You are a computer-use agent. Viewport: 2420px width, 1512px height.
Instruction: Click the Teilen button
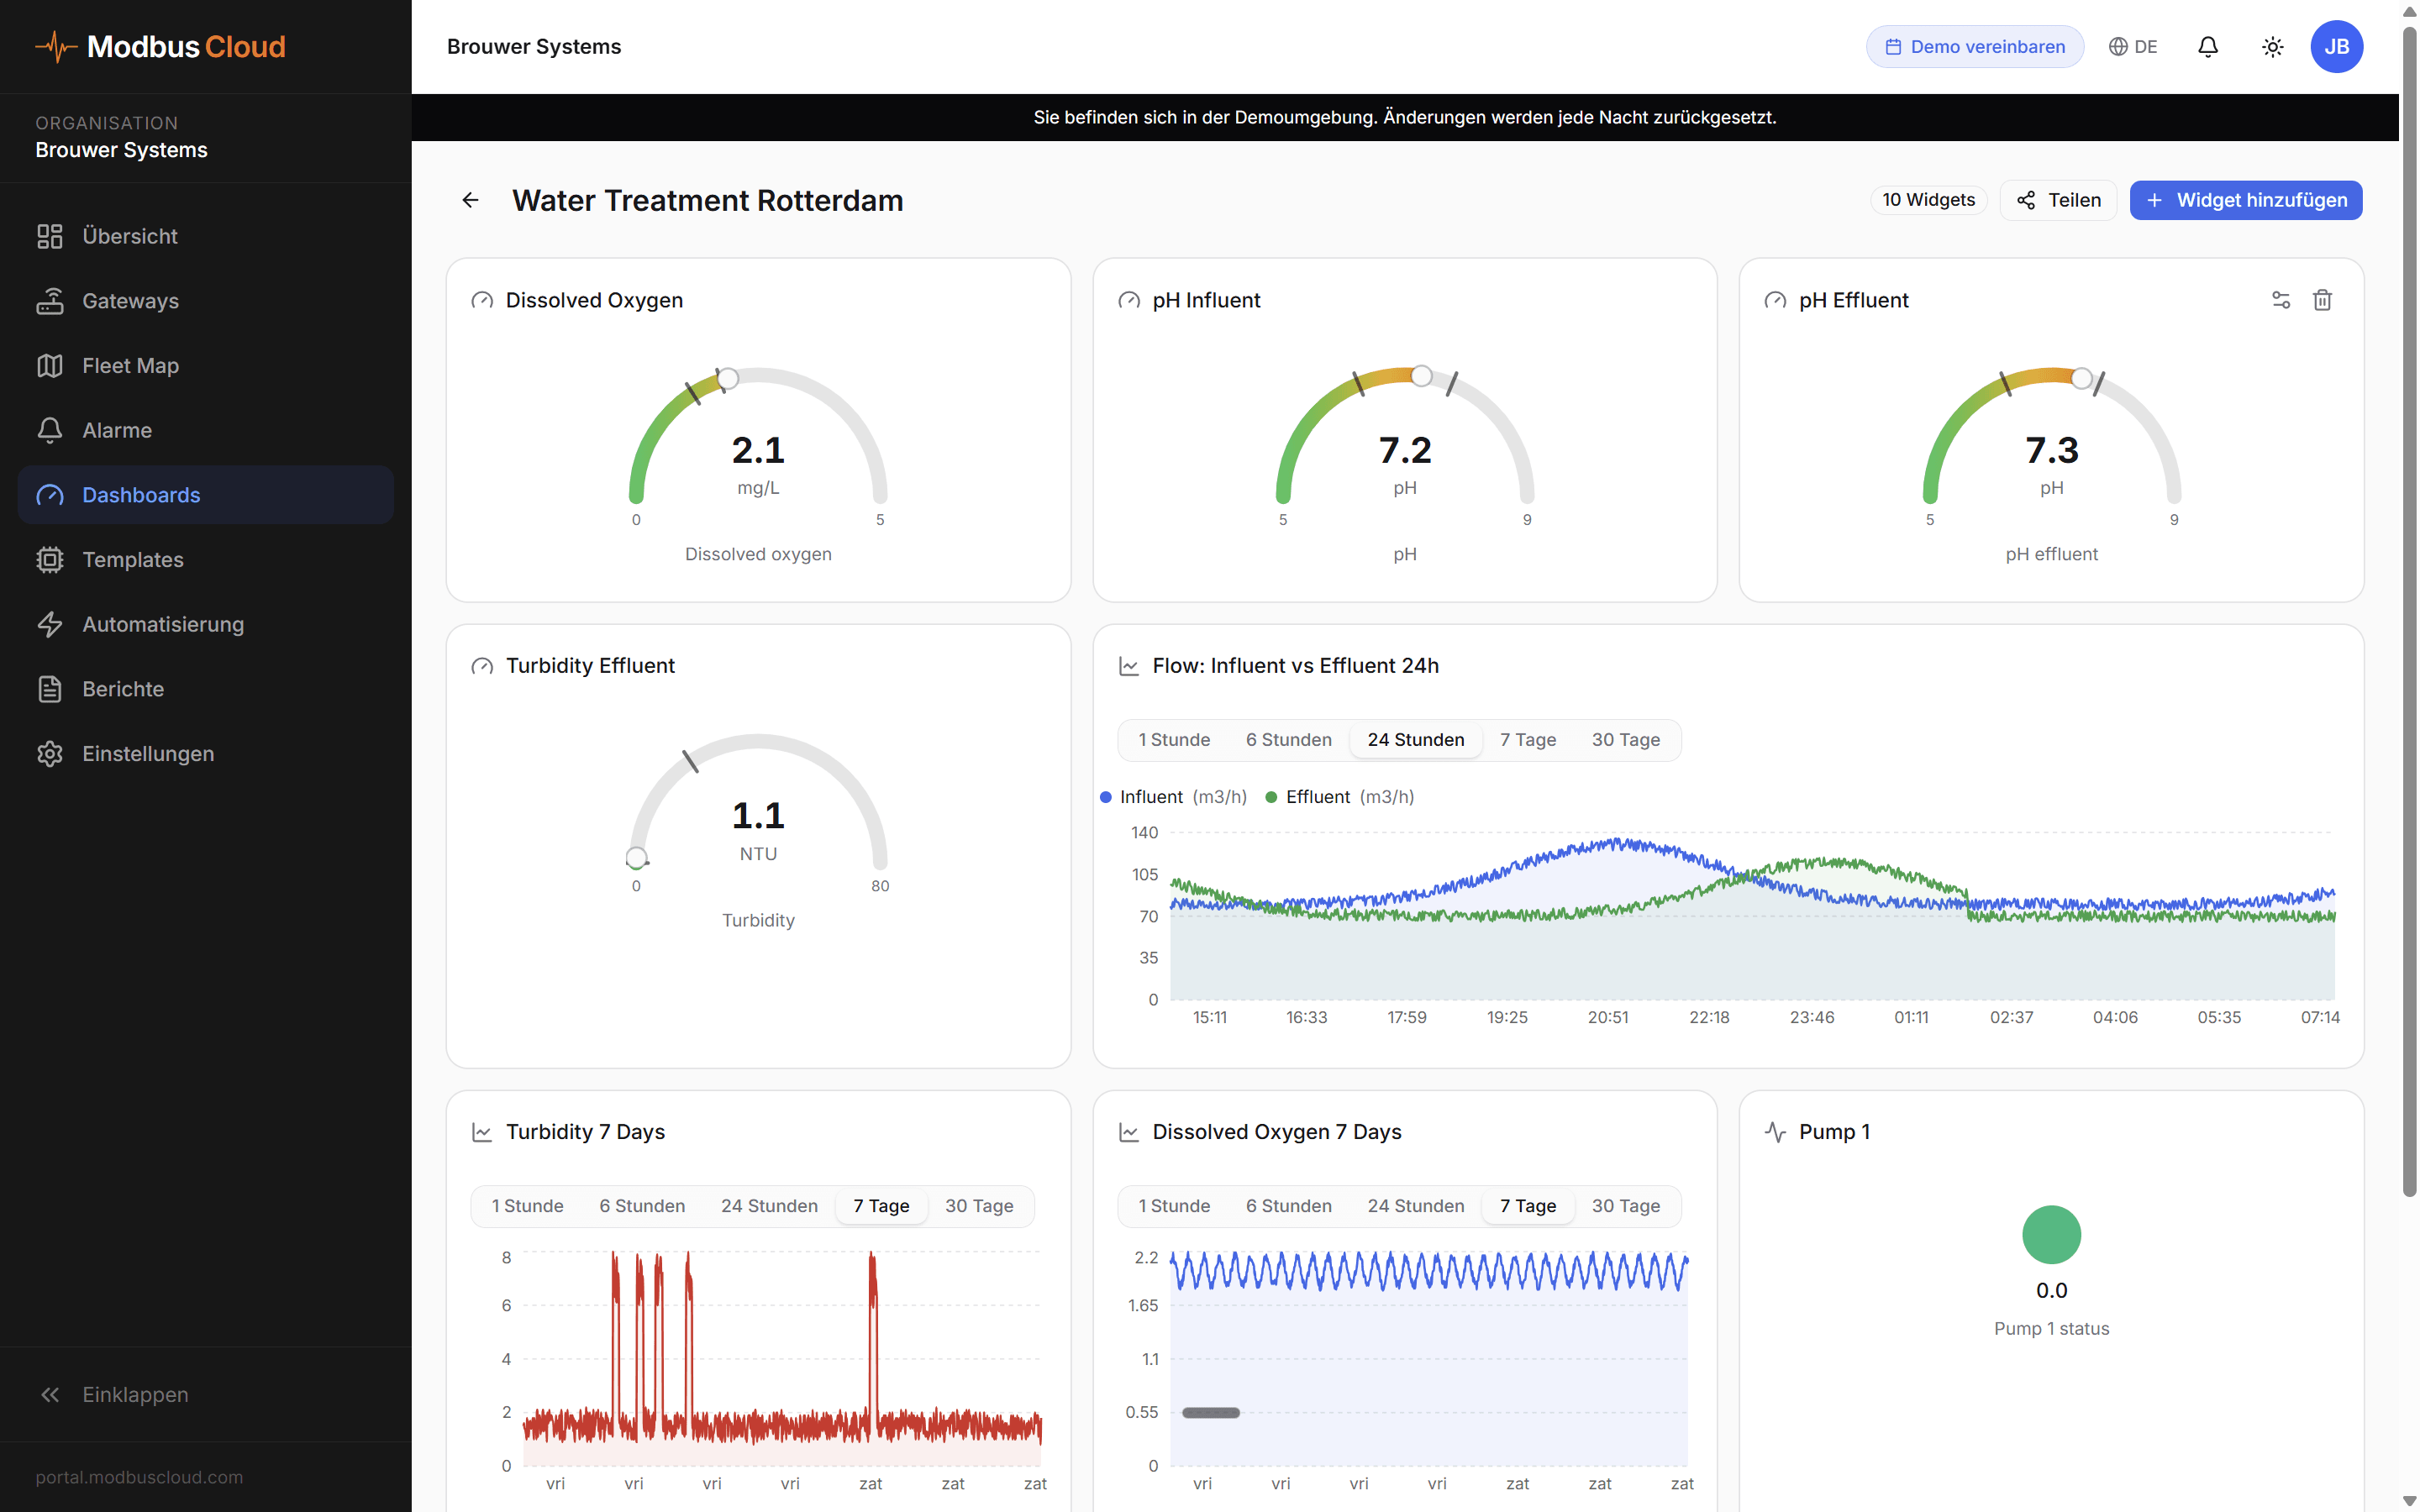(2058, 200)
